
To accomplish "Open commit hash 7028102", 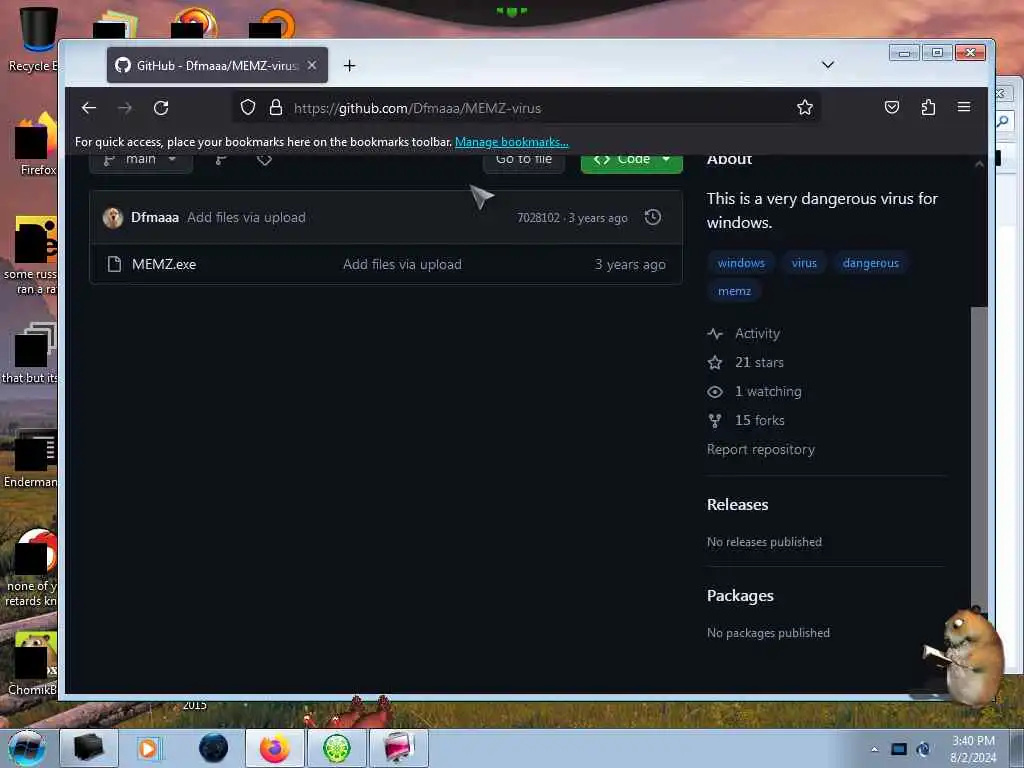I will click(x=538, y=217).
